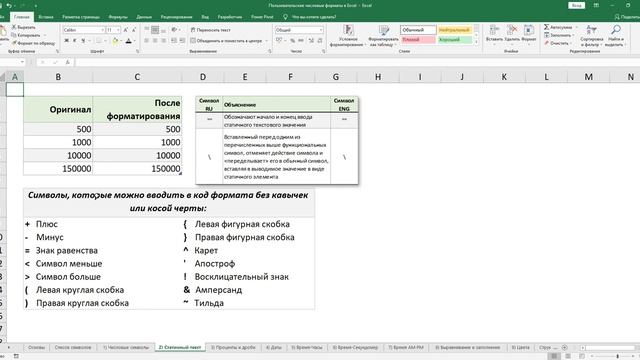The image size is (640, 360).
Task: Decrease font size with the small A icon
Action: [x=134, y=30]
